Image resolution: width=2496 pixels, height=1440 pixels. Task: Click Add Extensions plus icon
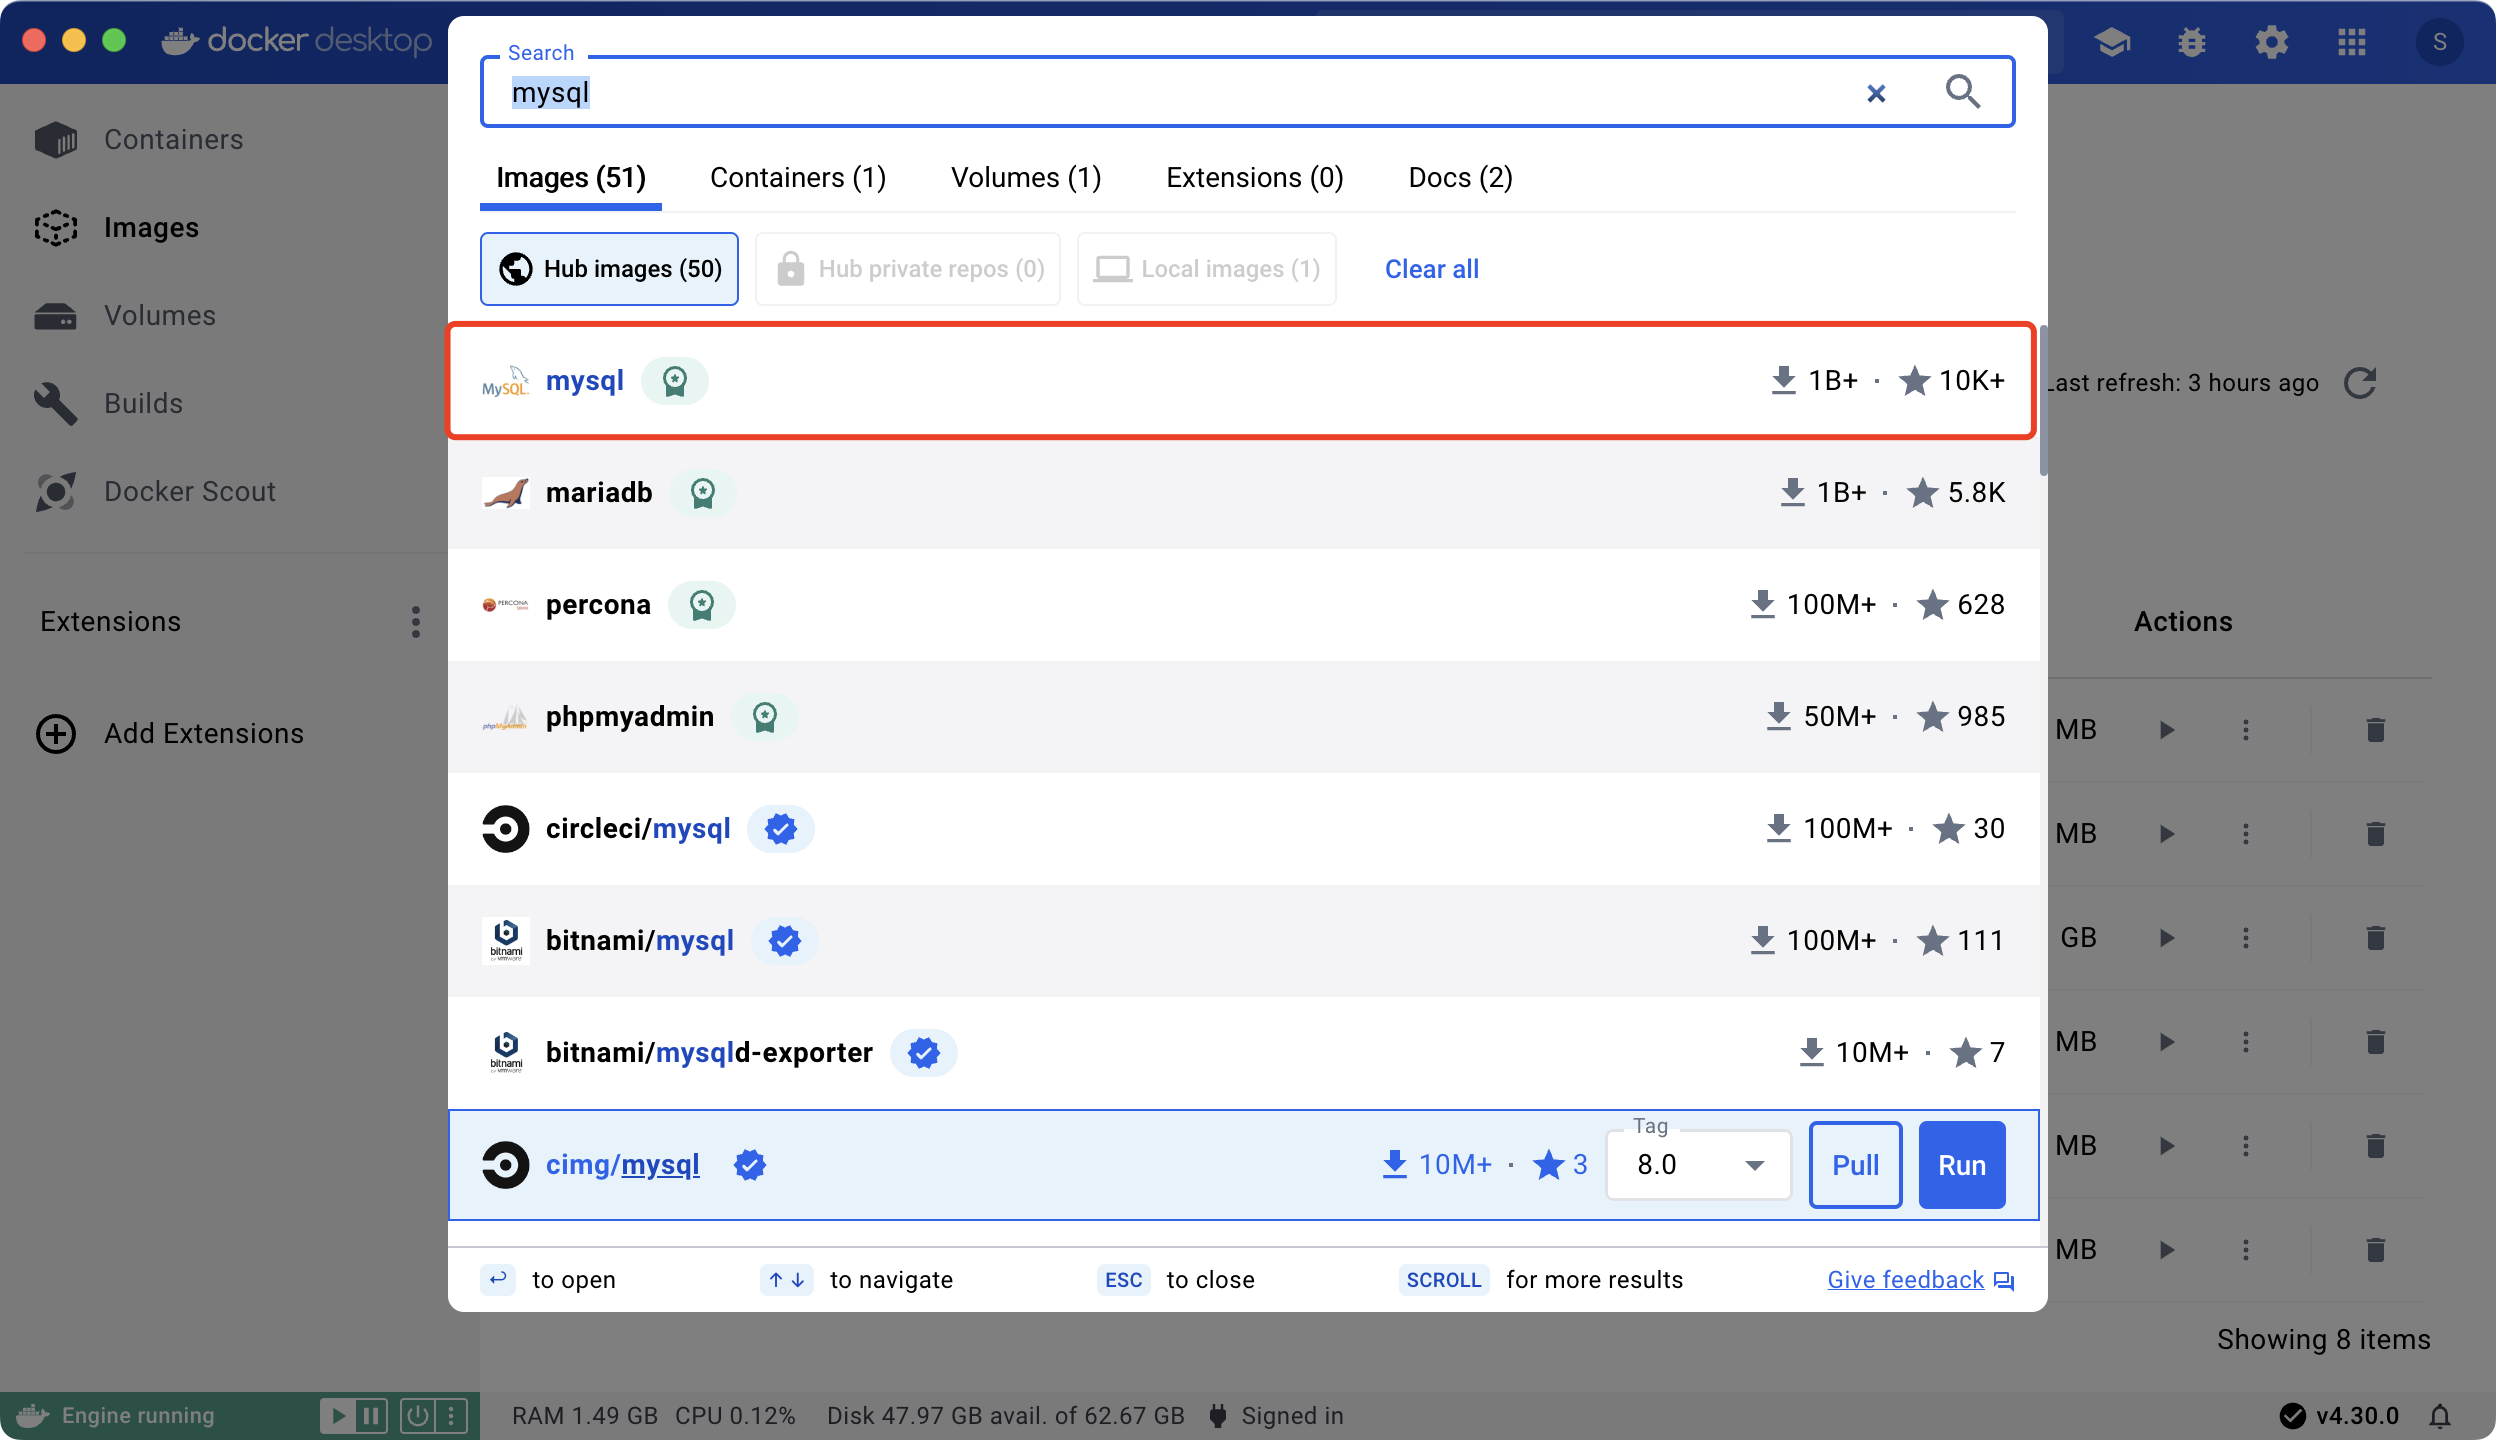pos(56,733)
